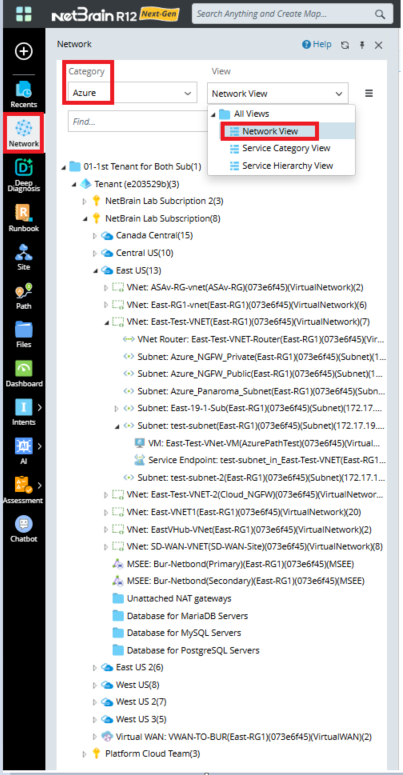
Task: Open Runbook from the sidebar
Action: pyautogui.click(x=23, y=217)
